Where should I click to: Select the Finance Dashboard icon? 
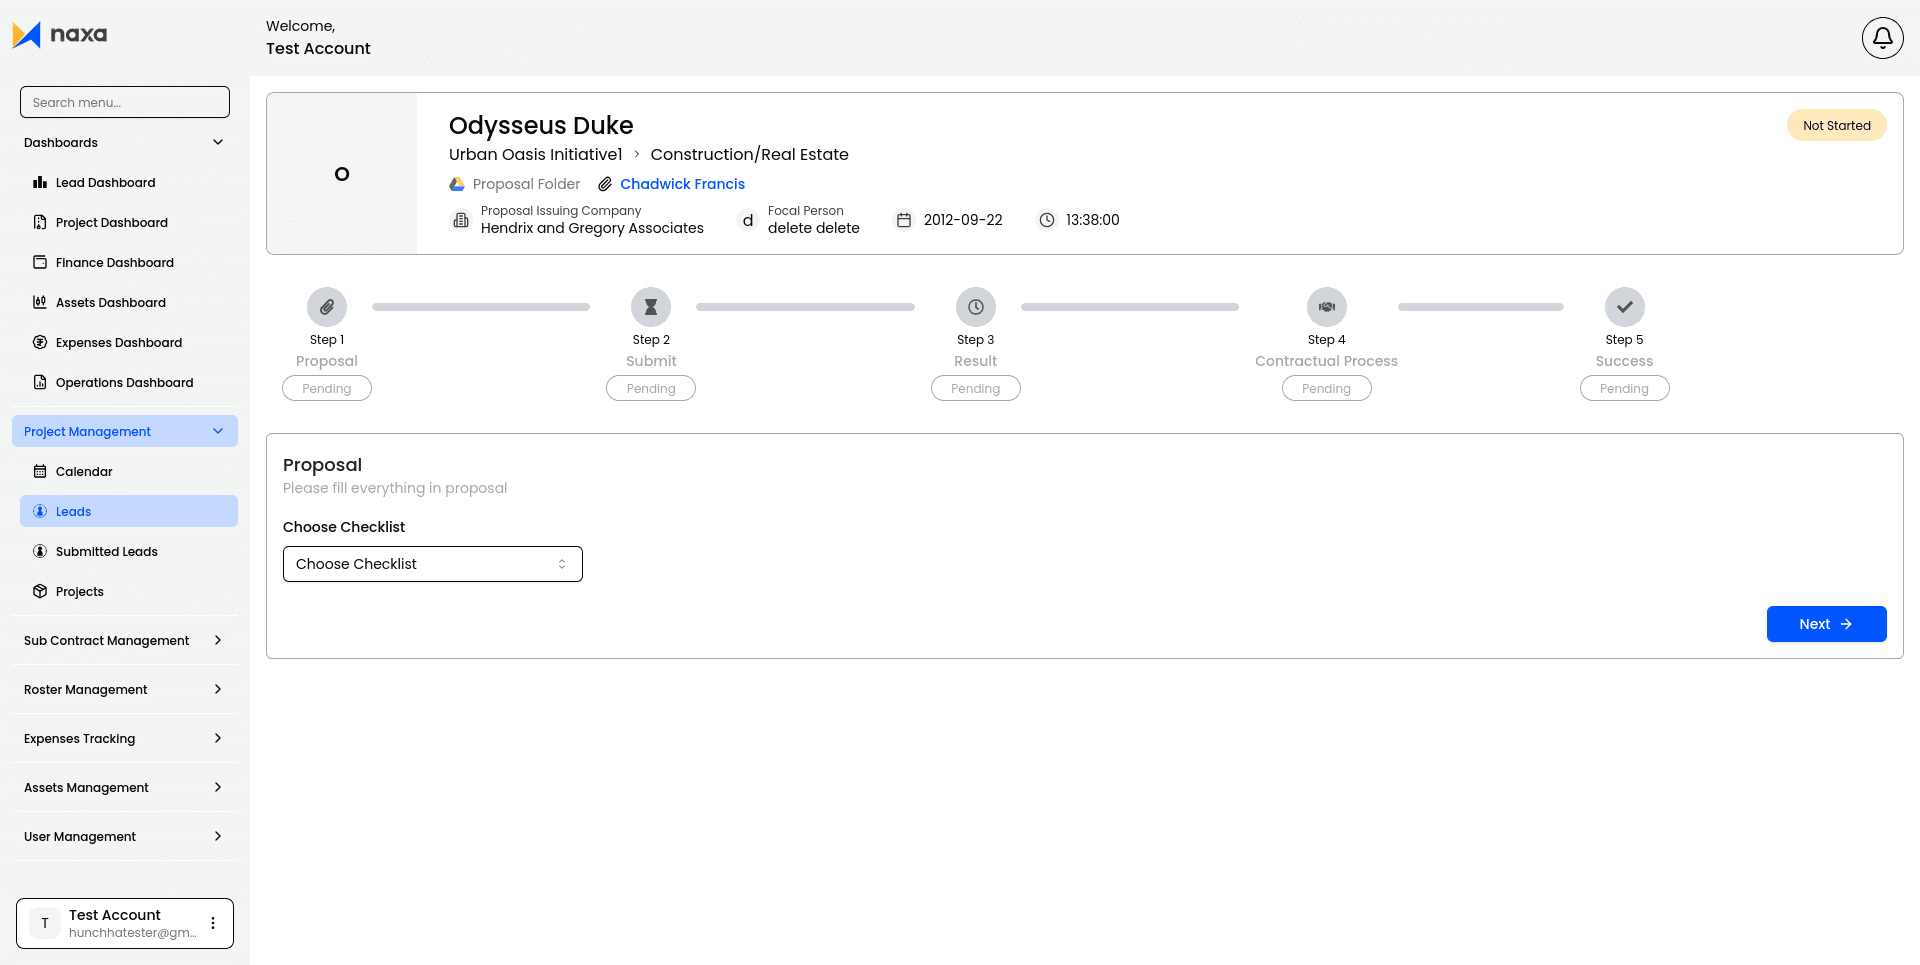(40, 262)
